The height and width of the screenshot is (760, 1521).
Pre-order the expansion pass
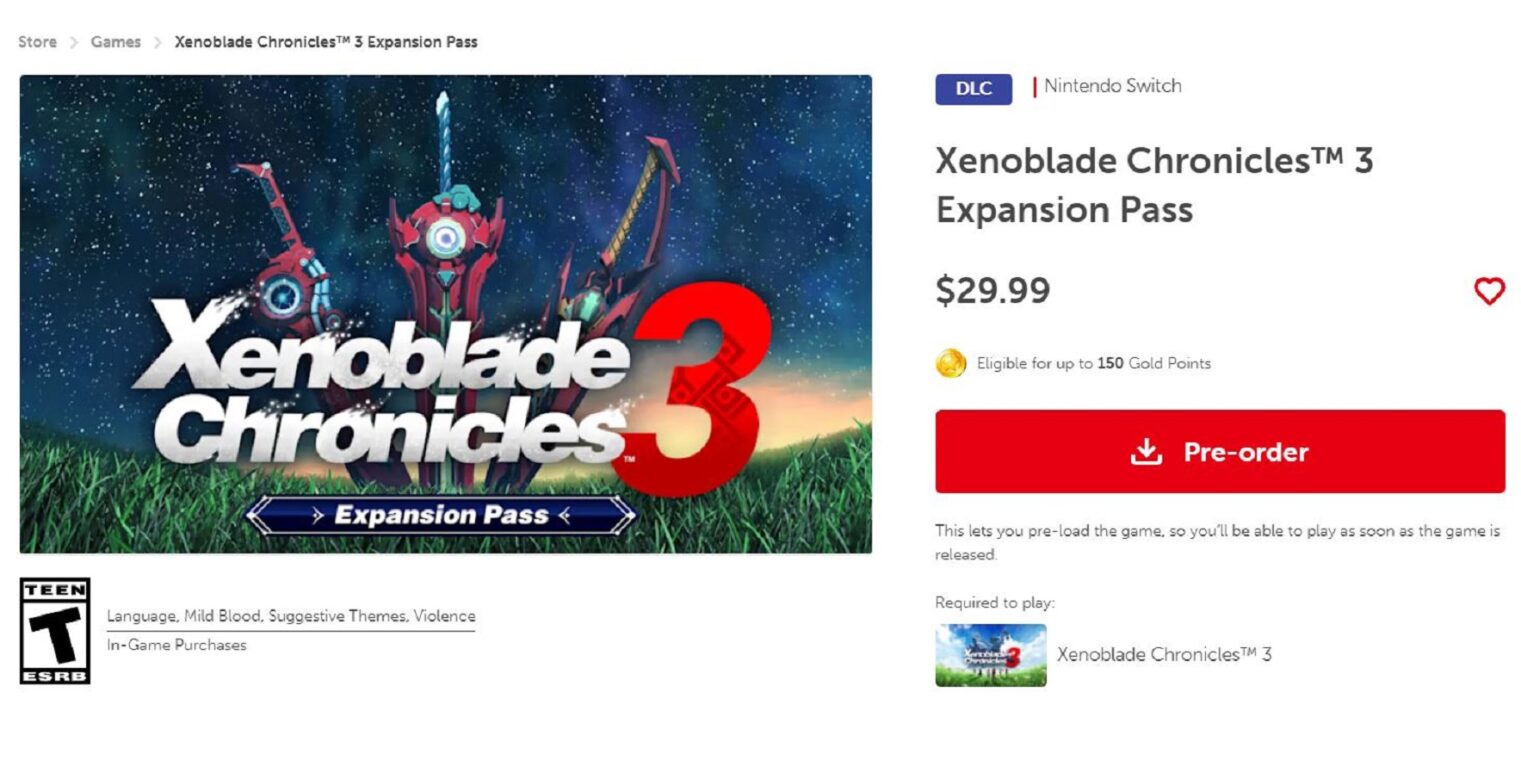pos(1220,451)
